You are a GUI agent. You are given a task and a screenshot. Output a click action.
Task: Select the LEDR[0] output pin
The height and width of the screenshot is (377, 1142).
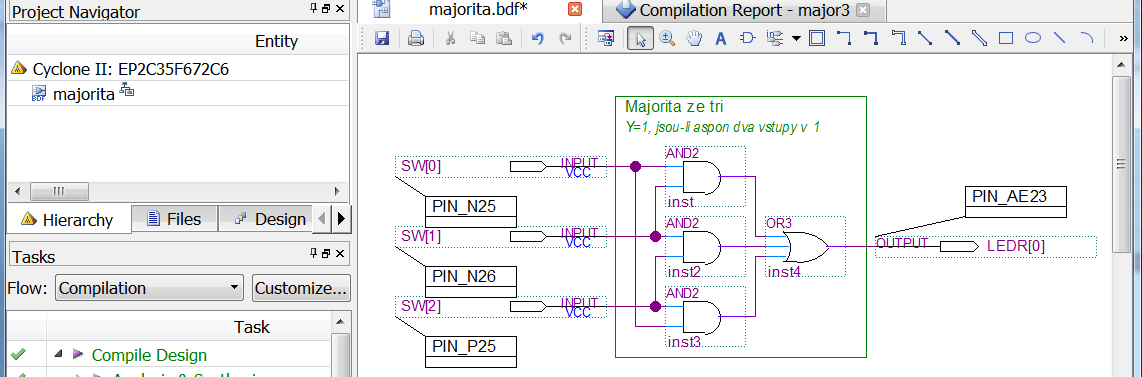click(x=986, y=246)
